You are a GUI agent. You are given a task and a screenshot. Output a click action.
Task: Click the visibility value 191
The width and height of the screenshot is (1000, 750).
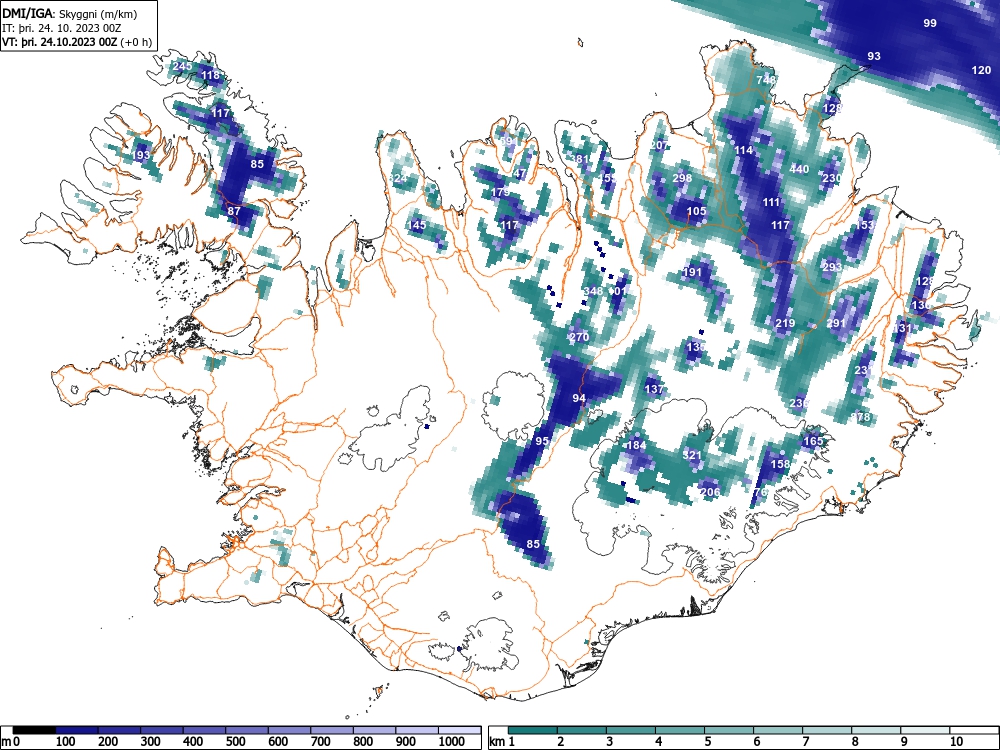coord(692,272)
